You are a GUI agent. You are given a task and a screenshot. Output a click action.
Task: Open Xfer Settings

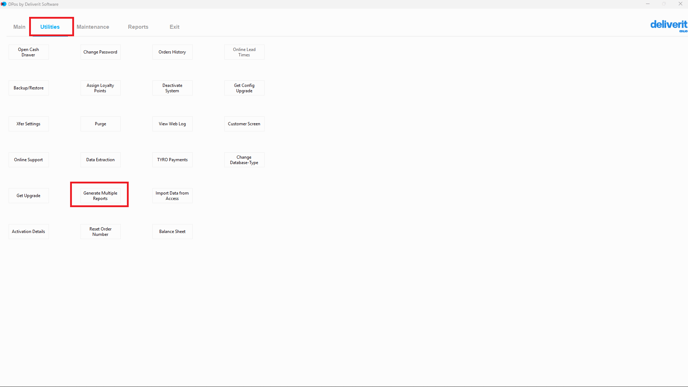[29, 124]
